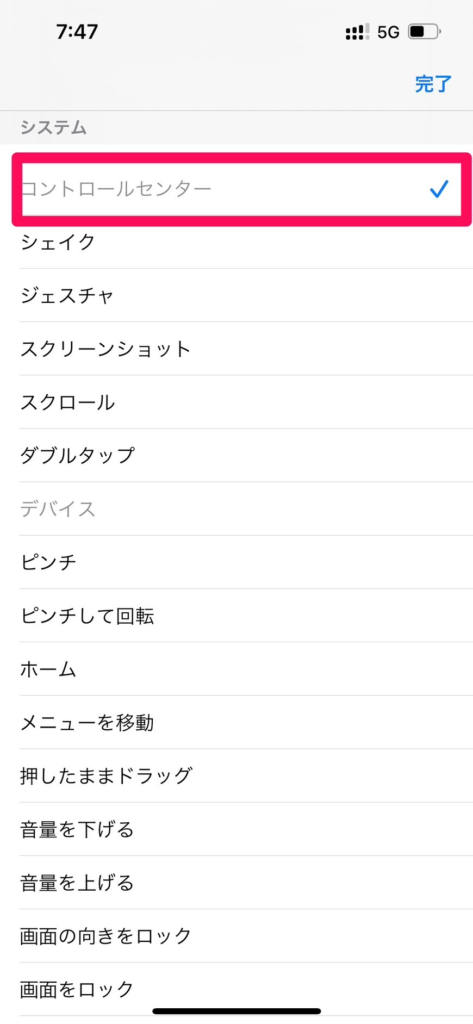Choose the シェイク action
The image size is (473, 1024).
pyautogui.click(x=236, y=242)
